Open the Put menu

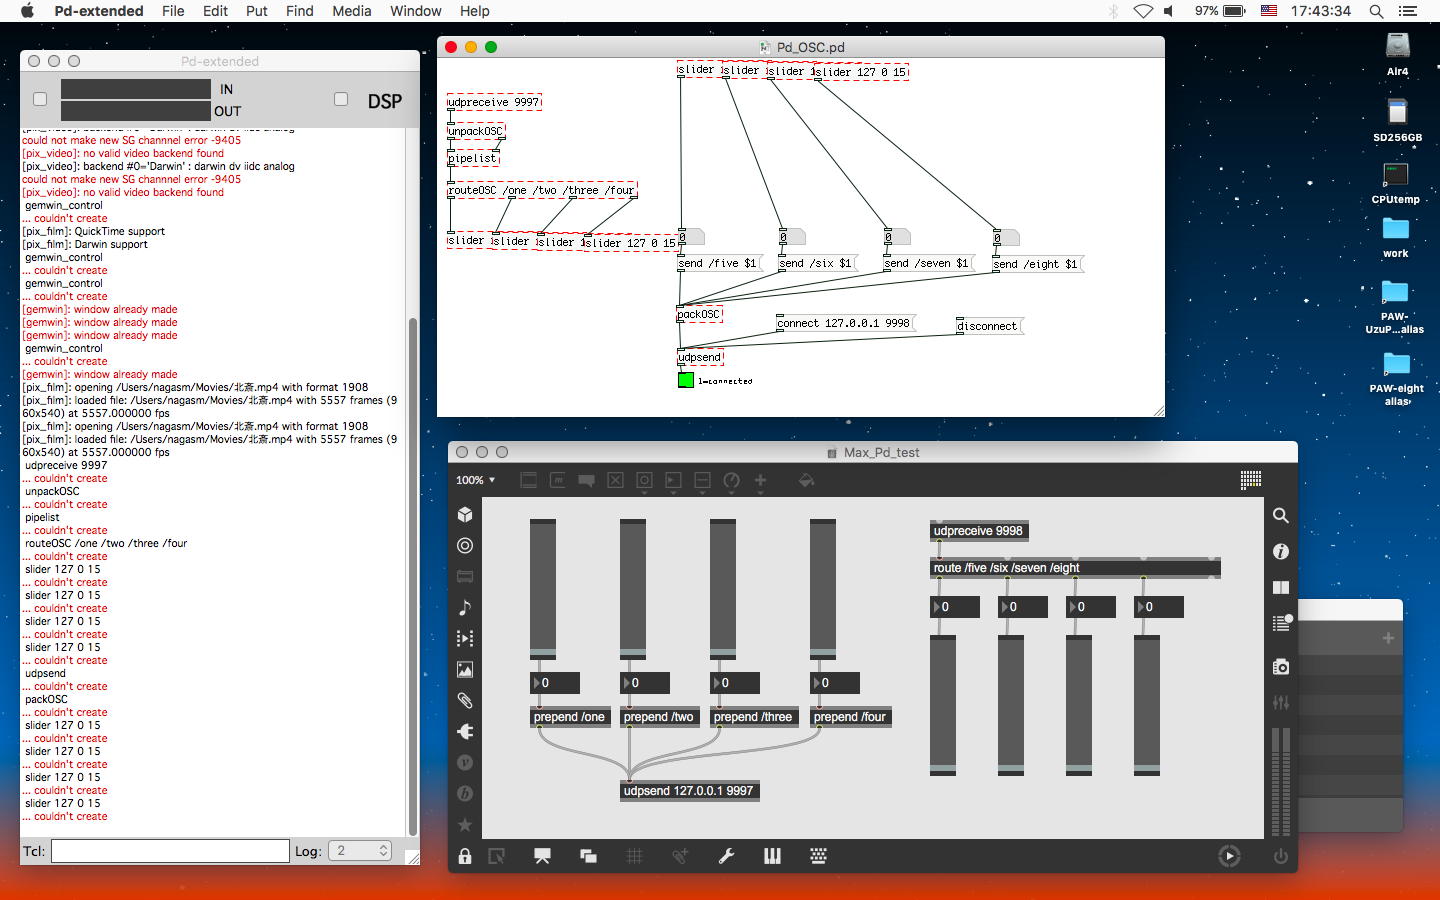click(x=257, y=11)
